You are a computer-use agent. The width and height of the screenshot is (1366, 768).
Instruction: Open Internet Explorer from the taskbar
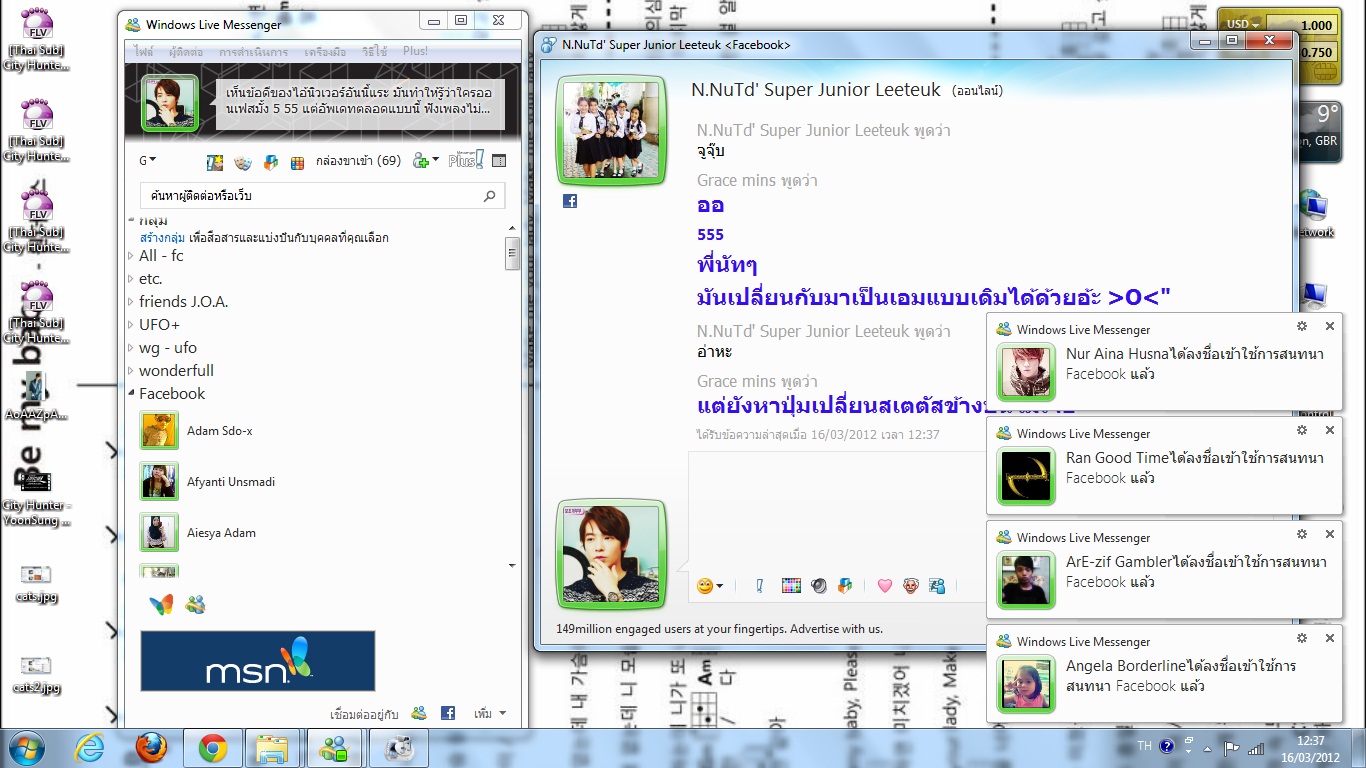coord(91,748)
